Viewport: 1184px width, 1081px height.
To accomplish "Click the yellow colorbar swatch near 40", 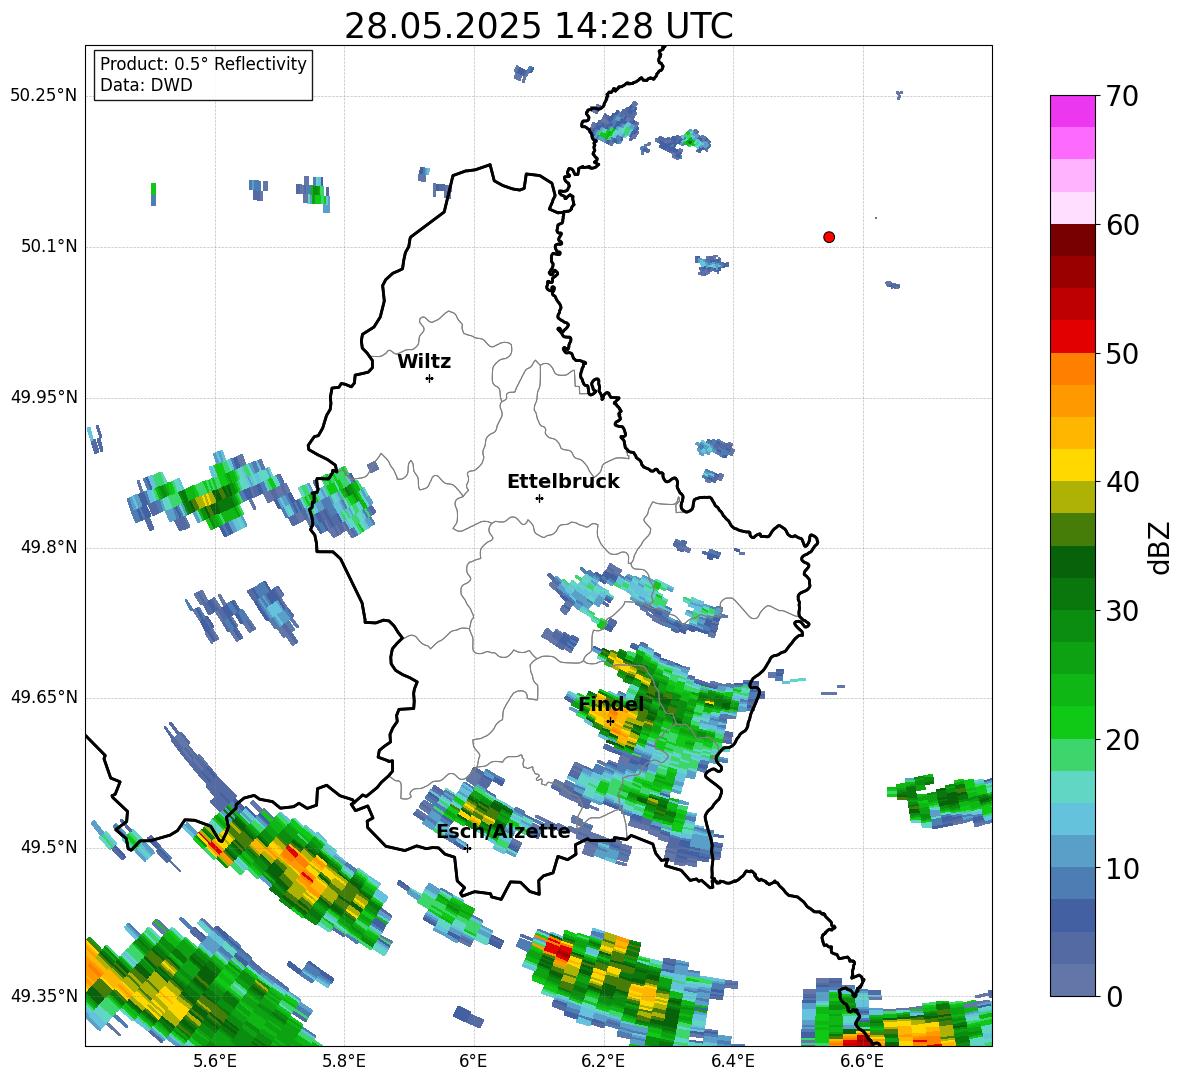I will [x=1072, y=465].
